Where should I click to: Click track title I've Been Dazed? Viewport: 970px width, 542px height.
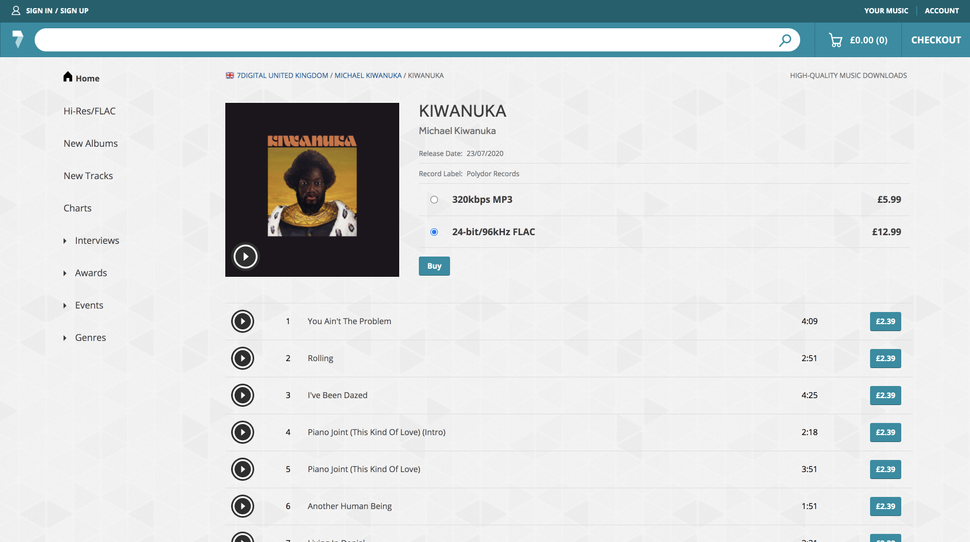pyautogui.click(x=337, y=395)
